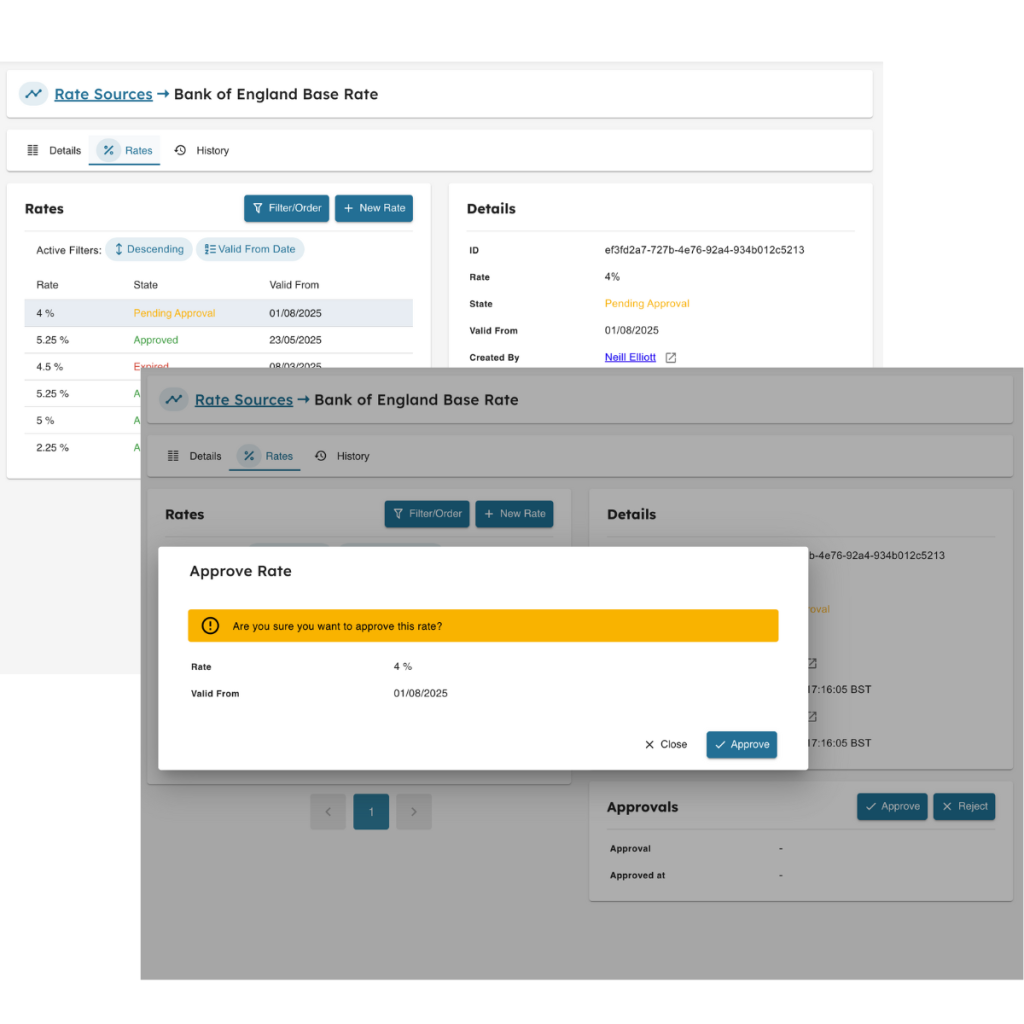Select the 4 % Pending Approval rate row
1024x1024 pixels.
(x=219, y=313)
